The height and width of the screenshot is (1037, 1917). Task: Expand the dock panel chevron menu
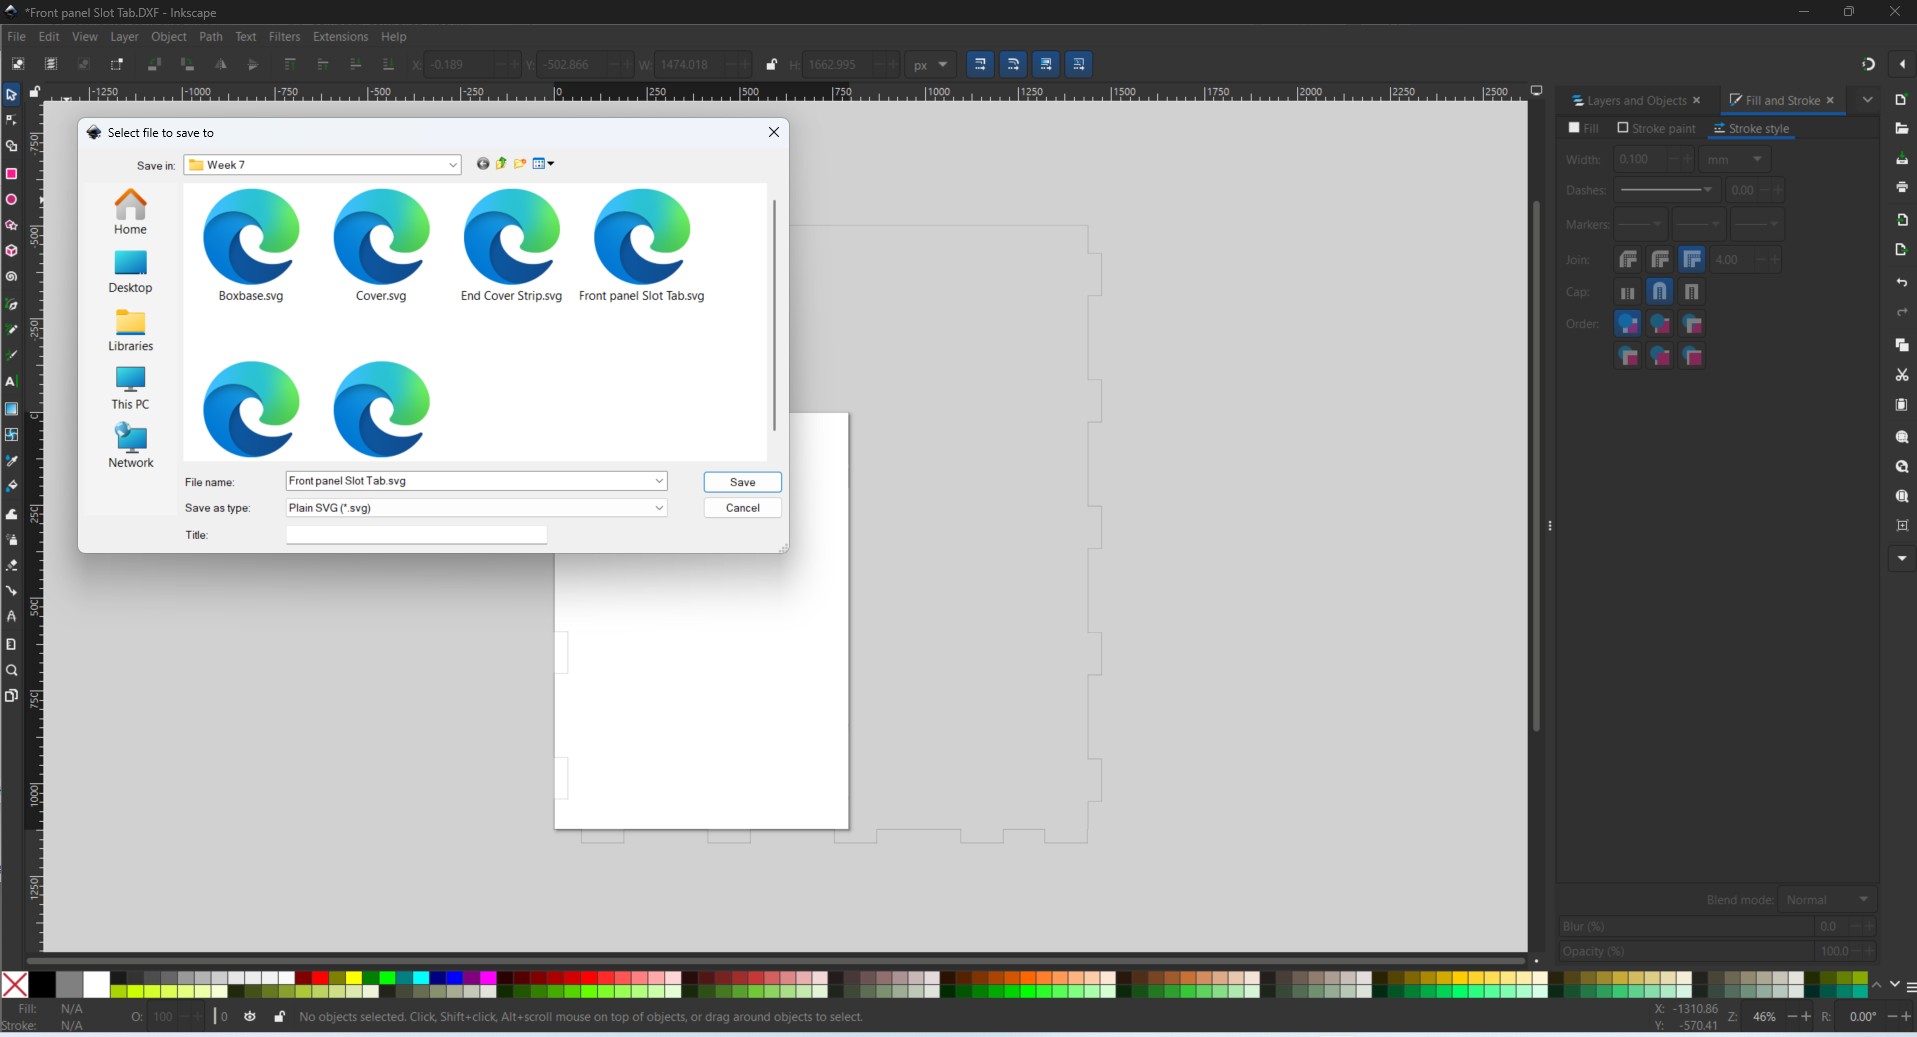click(x=1867, y=100)
